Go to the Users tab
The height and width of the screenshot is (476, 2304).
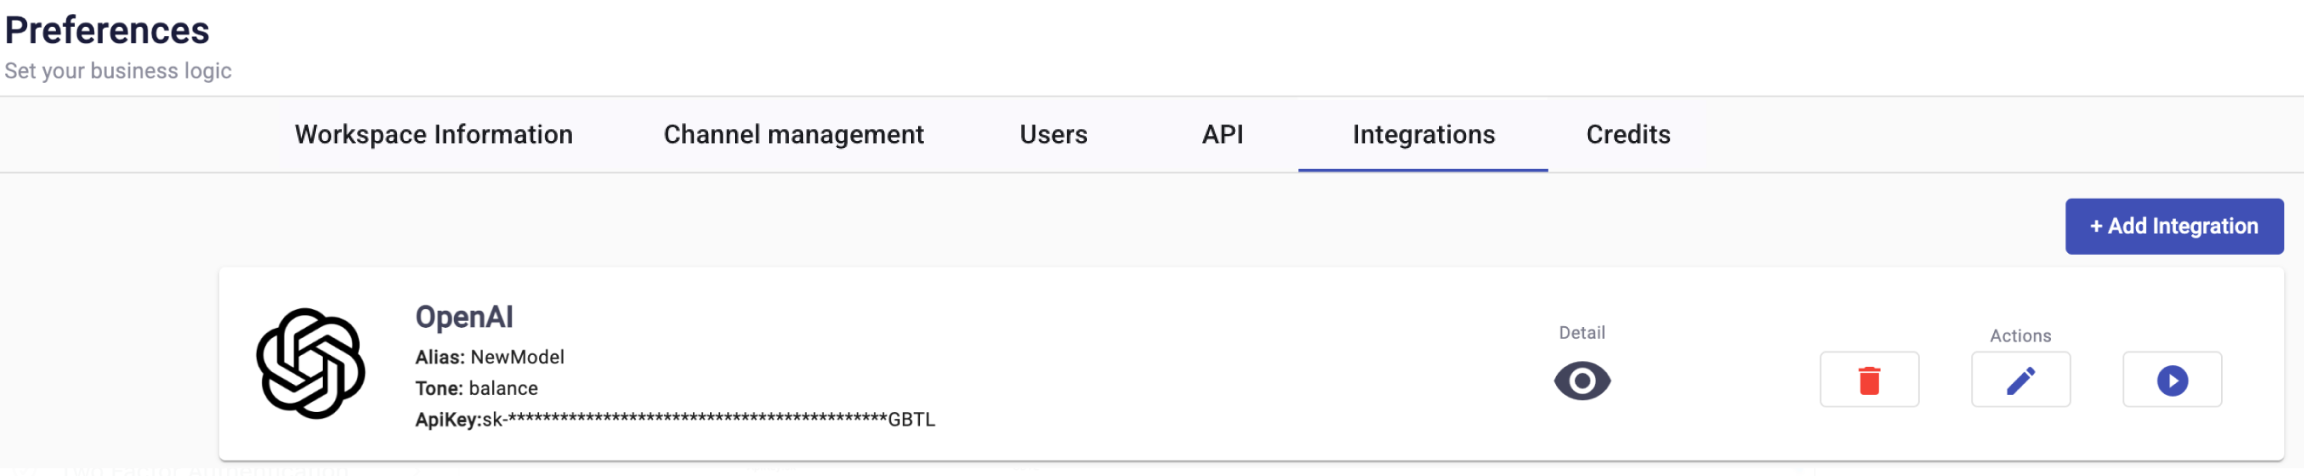[x=1053, y=134]
